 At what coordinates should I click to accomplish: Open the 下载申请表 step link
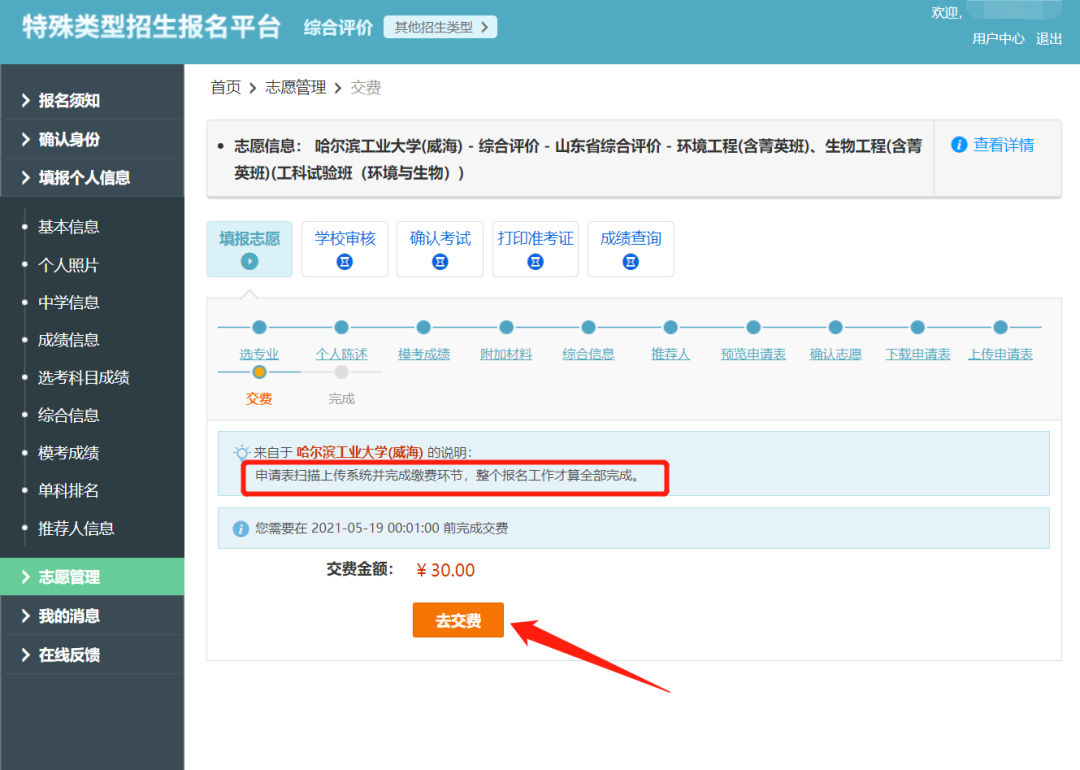(x=917, y=354)
